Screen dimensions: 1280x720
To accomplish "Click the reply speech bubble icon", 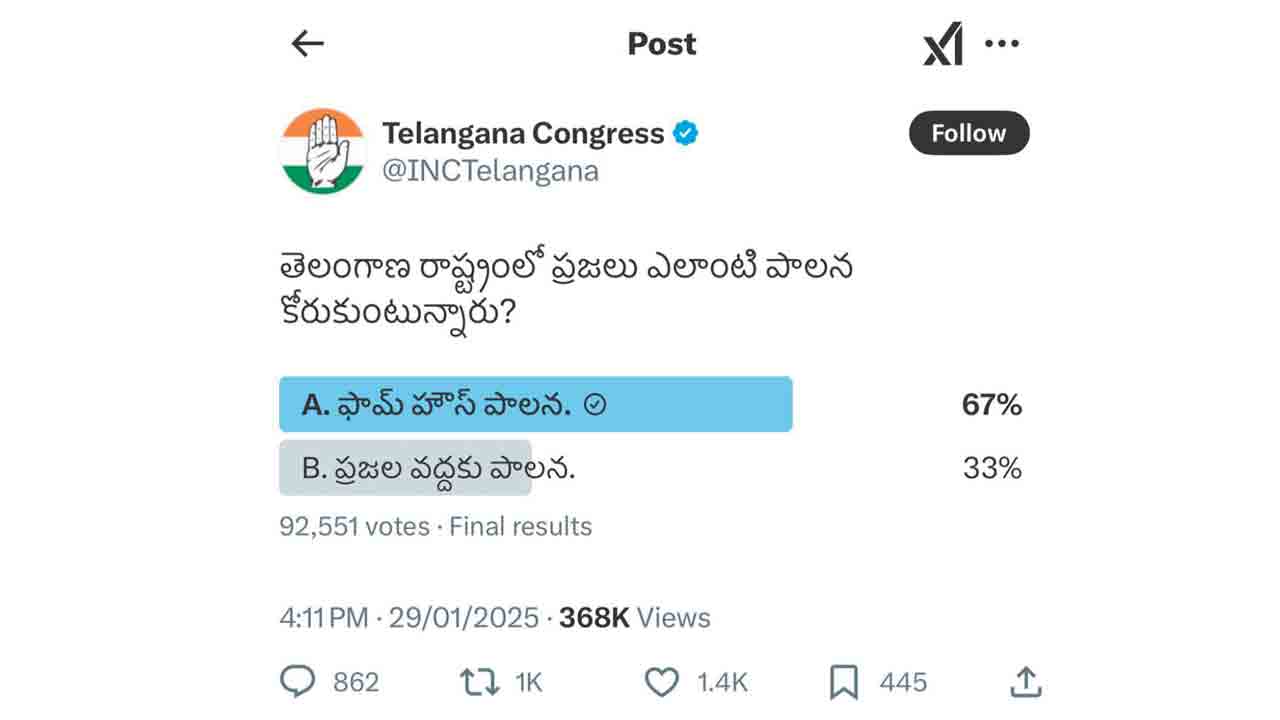I will click(x=297, y=682).
